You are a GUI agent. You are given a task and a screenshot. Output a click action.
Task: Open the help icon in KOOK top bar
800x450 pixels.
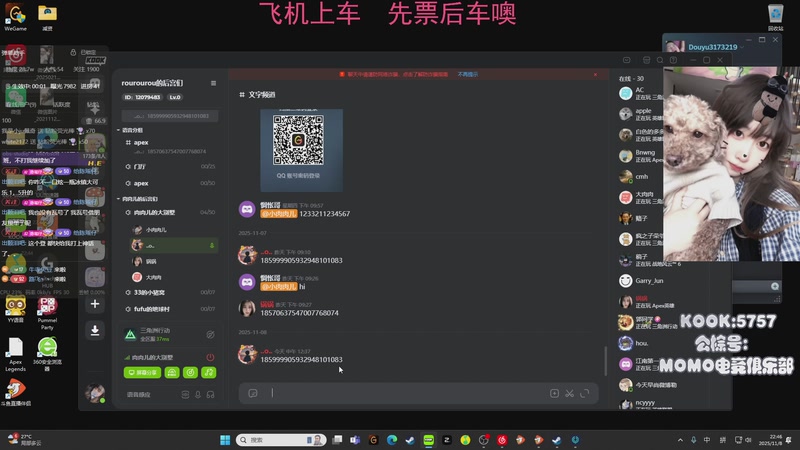[x=673, y=60]
